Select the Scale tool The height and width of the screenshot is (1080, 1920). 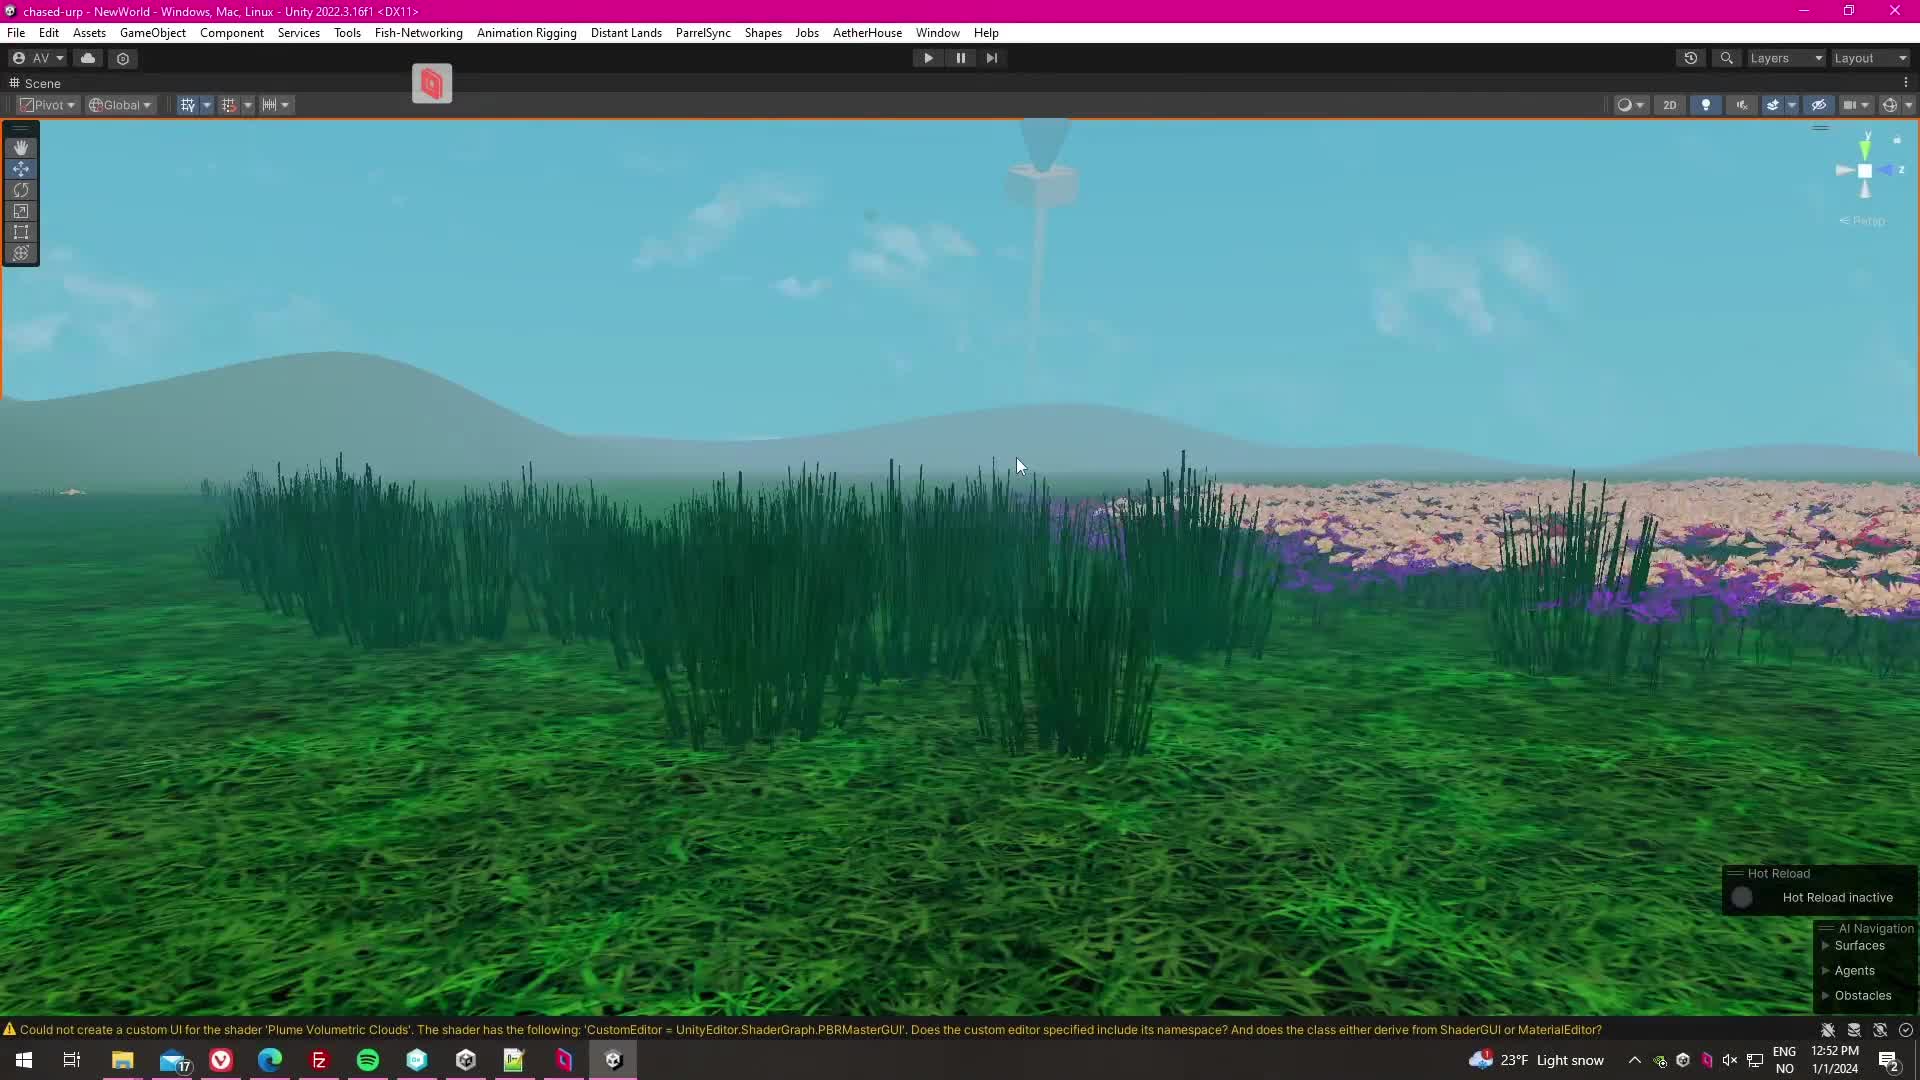point(21,211)
